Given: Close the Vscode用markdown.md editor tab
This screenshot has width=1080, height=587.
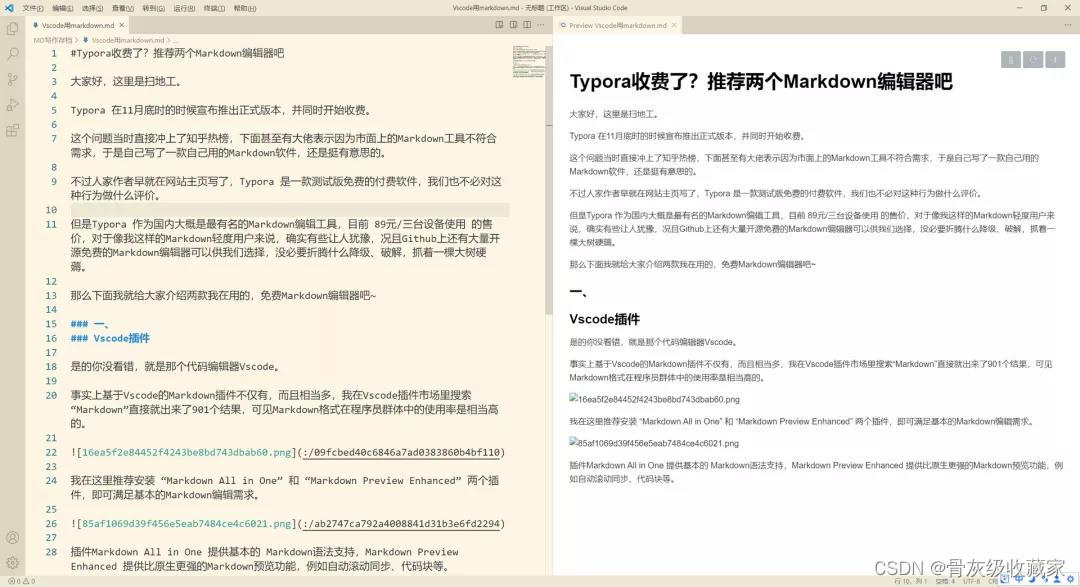Looking at the screenshot, I should click(122, 25).
